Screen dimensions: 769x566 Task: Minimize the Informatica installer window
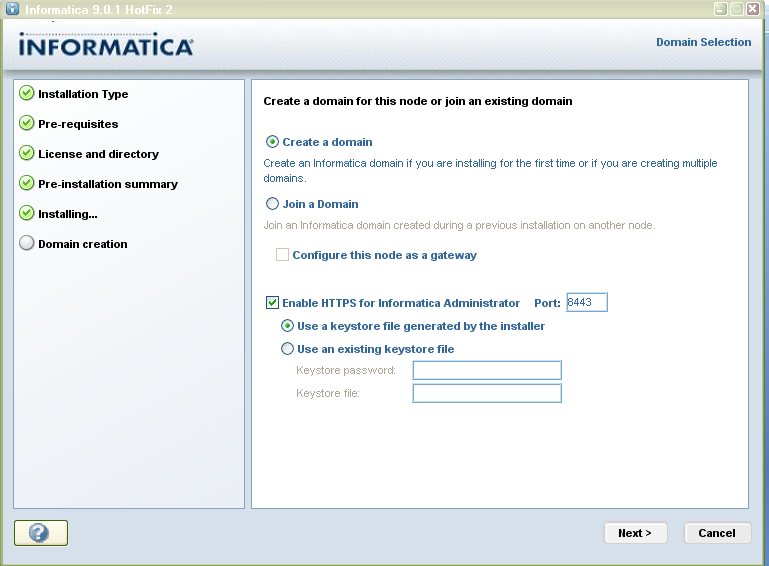coord(720,9)
